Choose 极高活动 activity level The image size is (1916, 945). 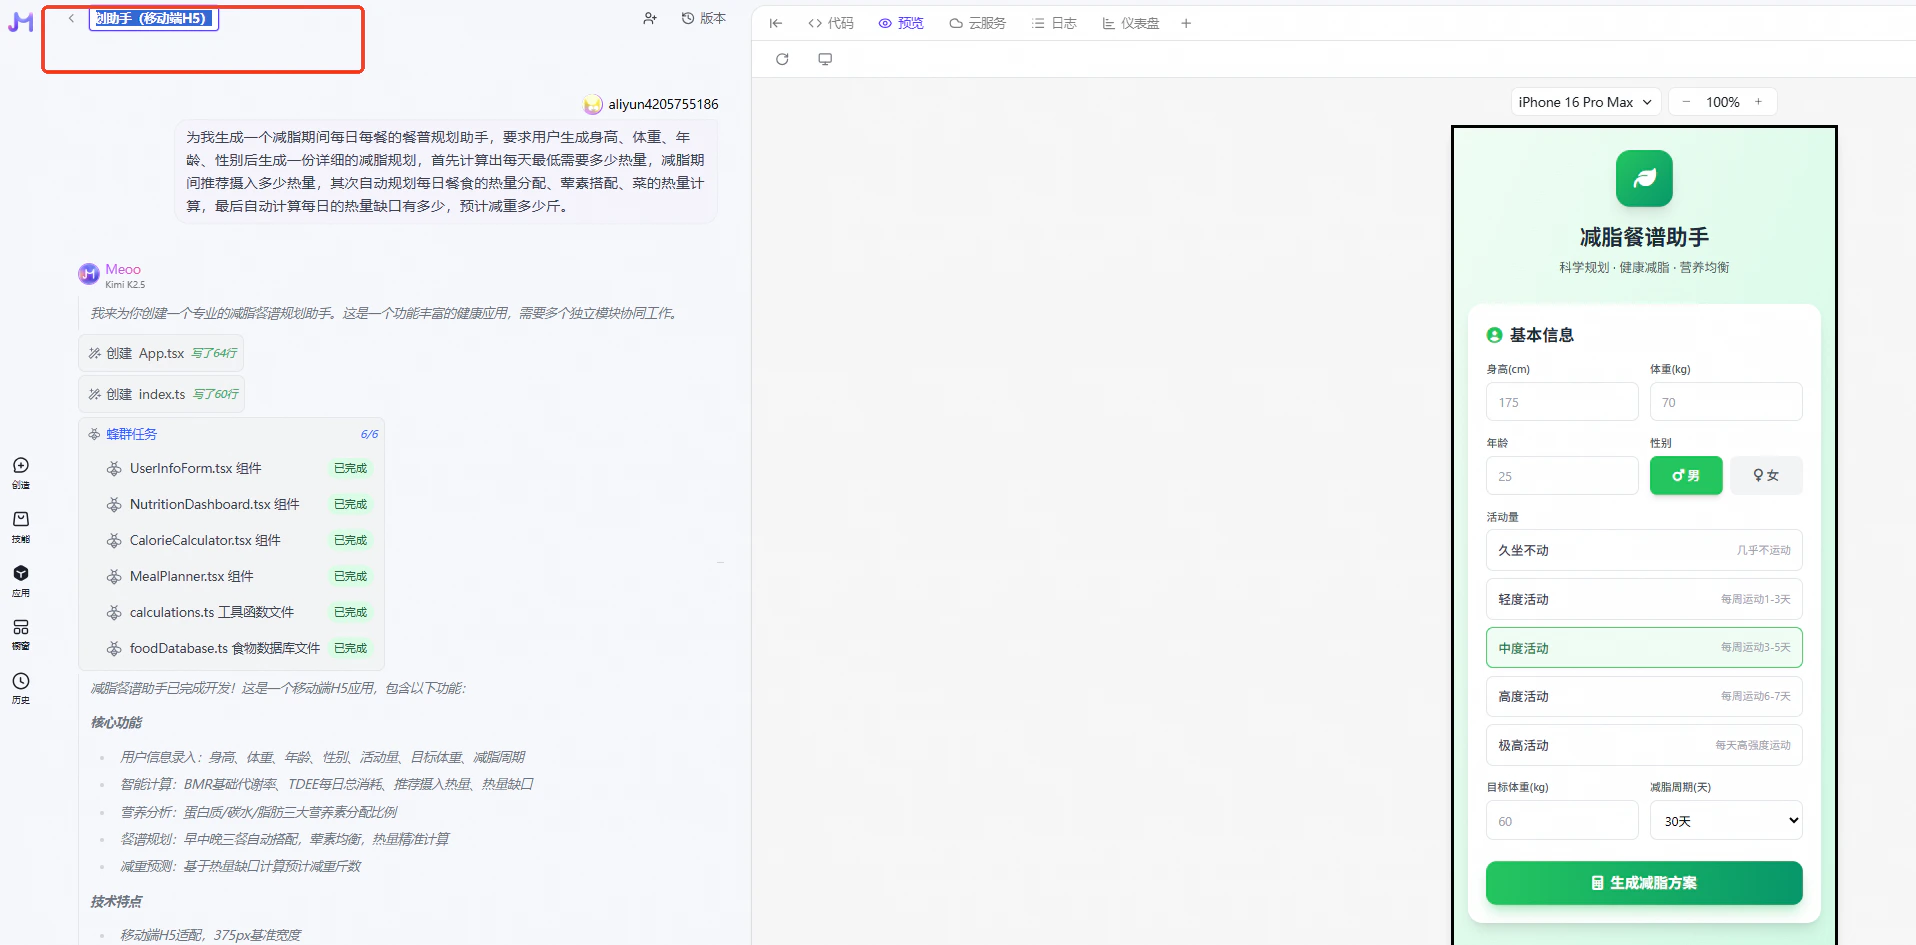(x=1644, y=745)
